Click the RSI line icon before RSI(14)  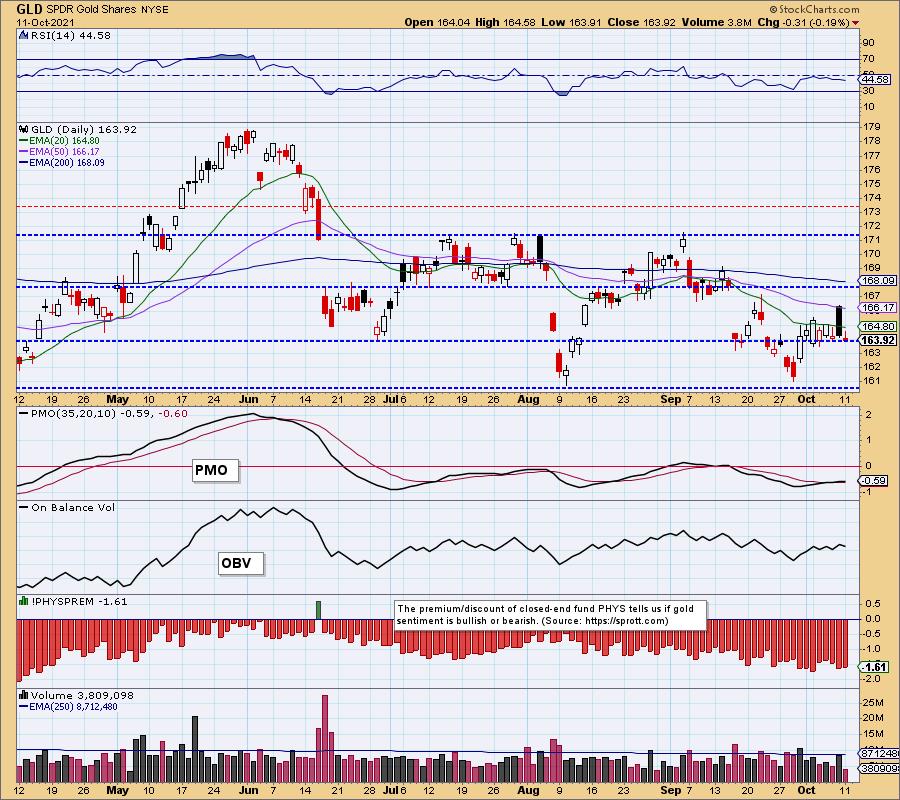(x=24, y=35)
